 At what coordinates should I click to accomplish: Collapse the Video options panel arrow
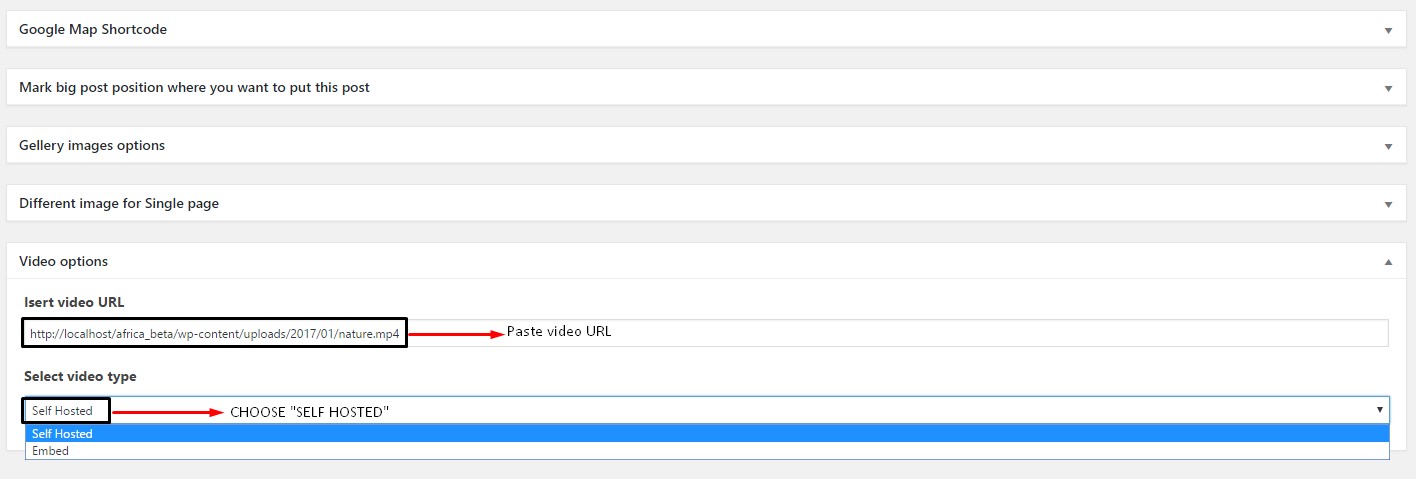click(x=1388, y=262)
